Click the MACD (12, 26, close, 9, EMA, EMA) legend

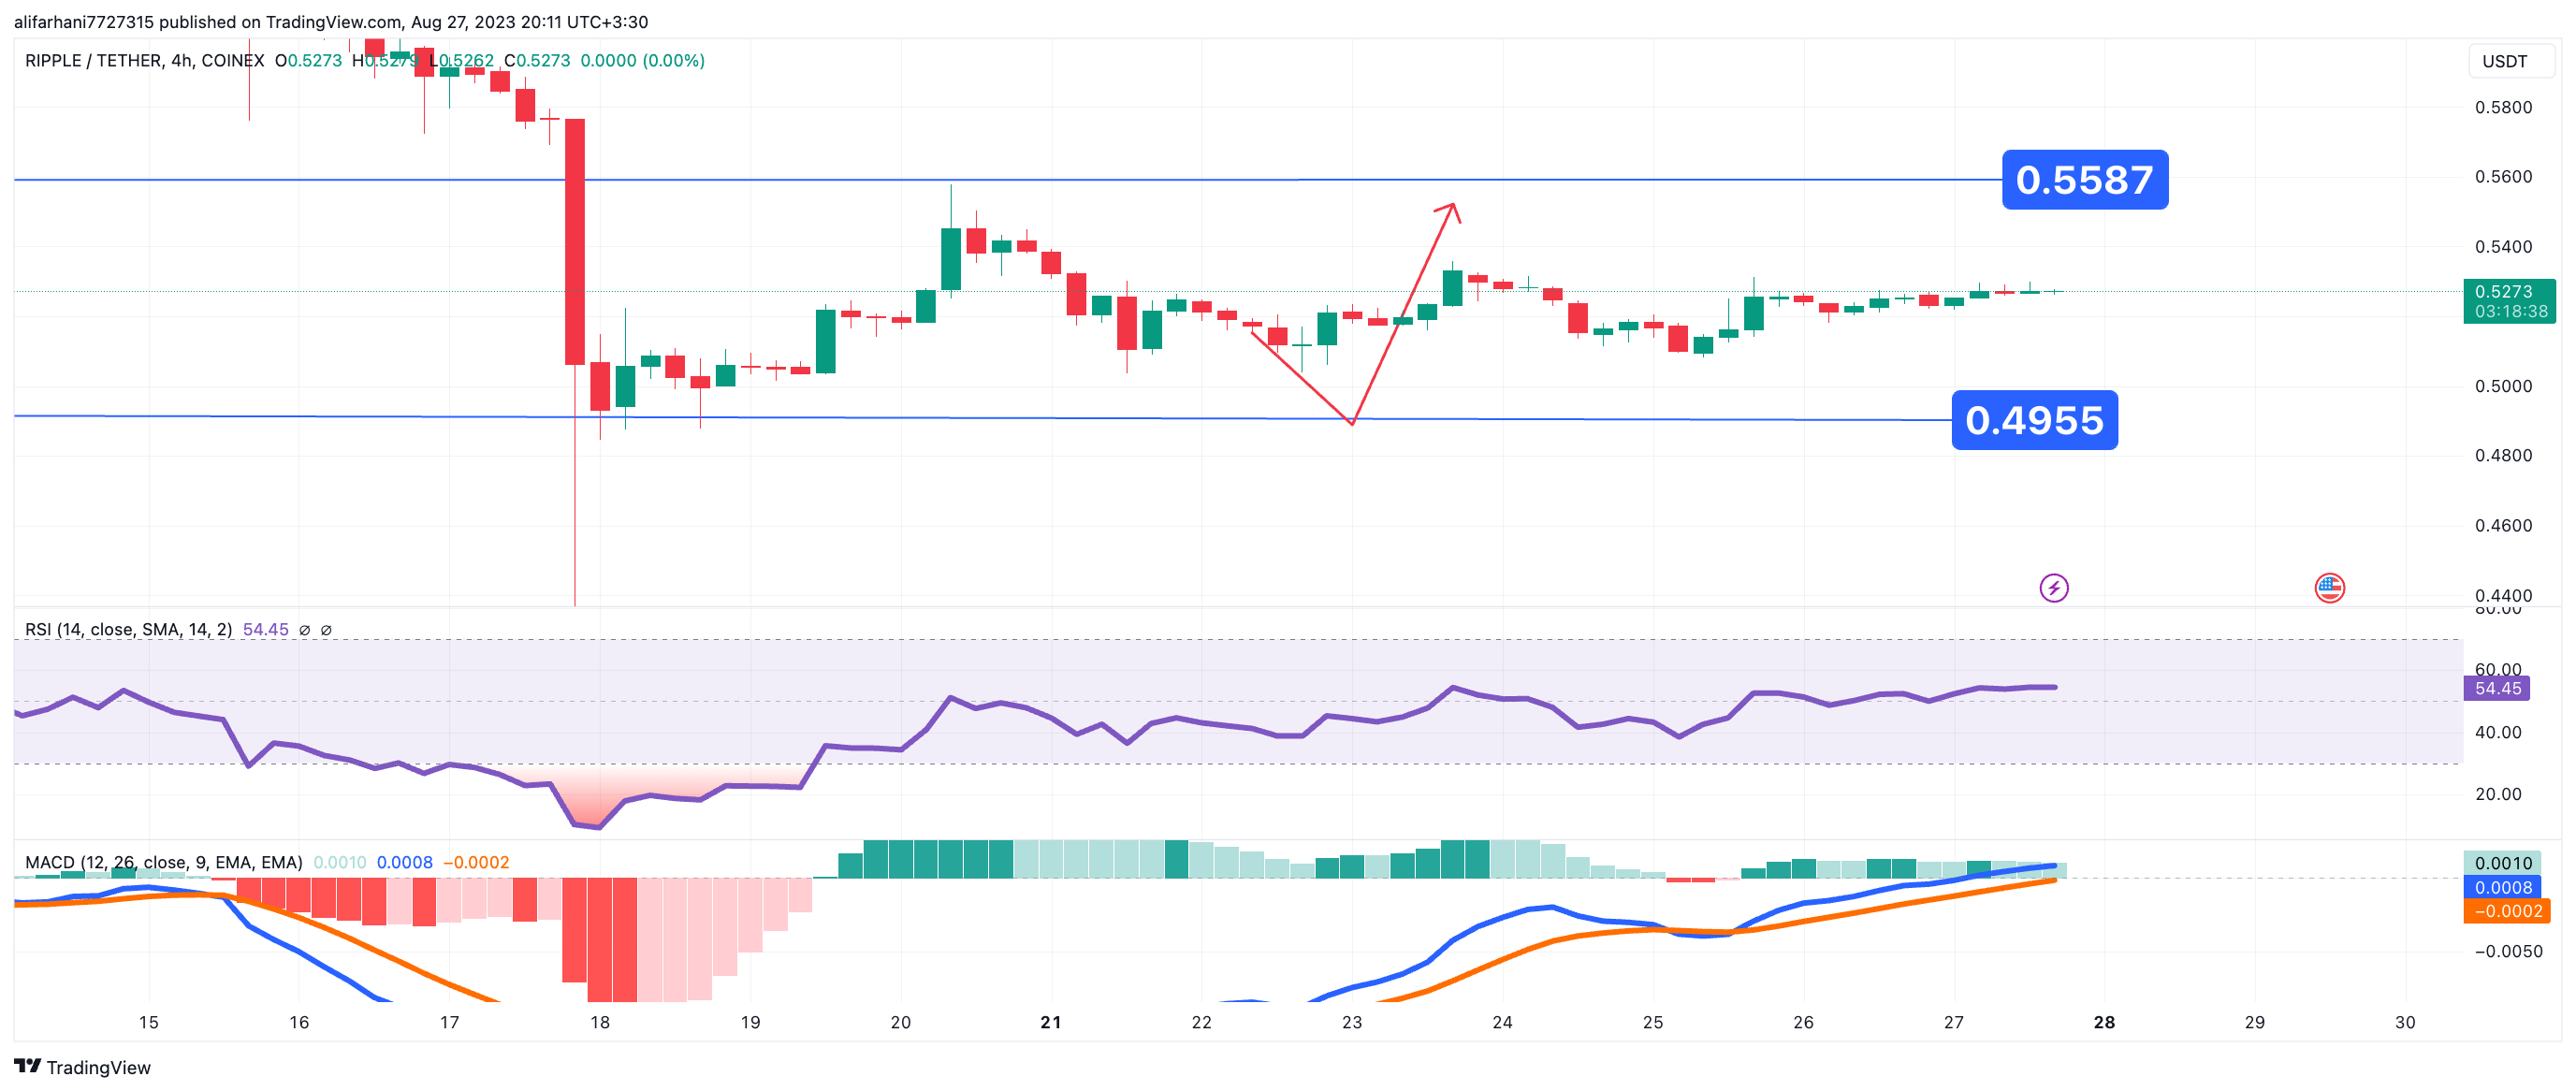pos(163,862)
